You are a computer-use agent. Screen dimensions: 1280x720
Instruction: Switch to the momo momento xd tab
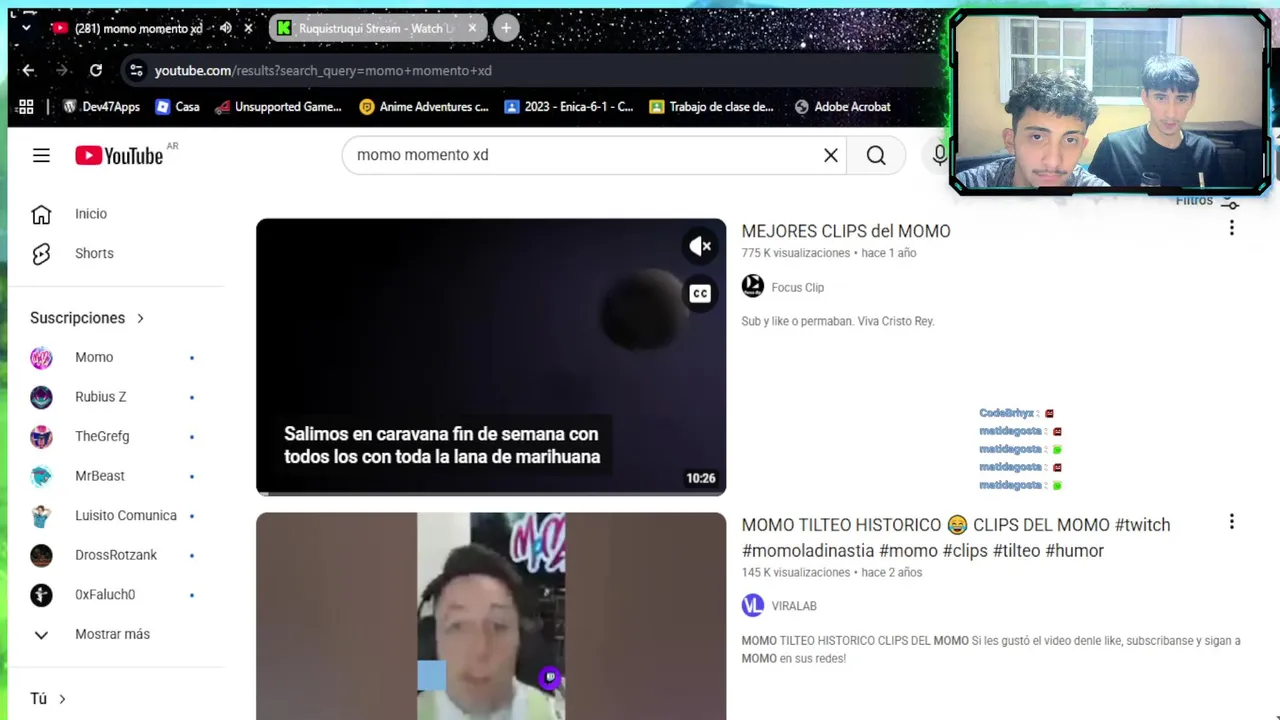tap(138, 28)
